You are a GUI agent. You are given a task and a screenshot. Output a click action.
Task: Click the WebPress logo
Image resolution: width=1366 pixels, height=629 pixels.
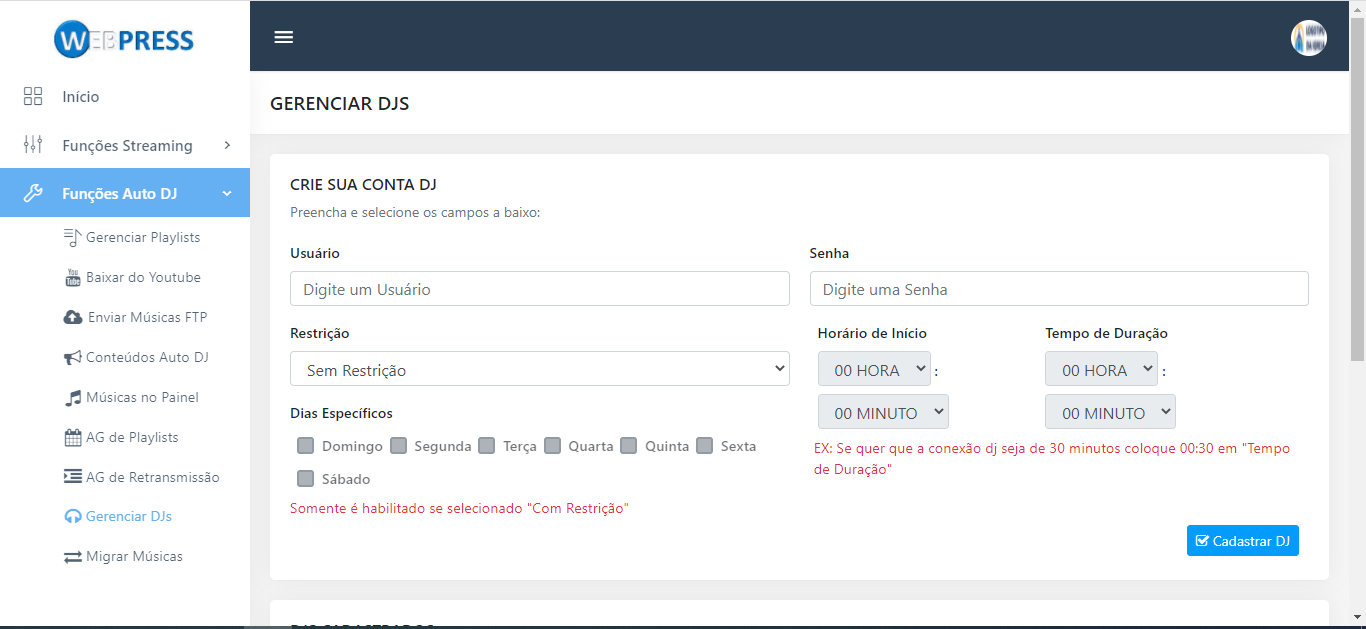point(124,40)
